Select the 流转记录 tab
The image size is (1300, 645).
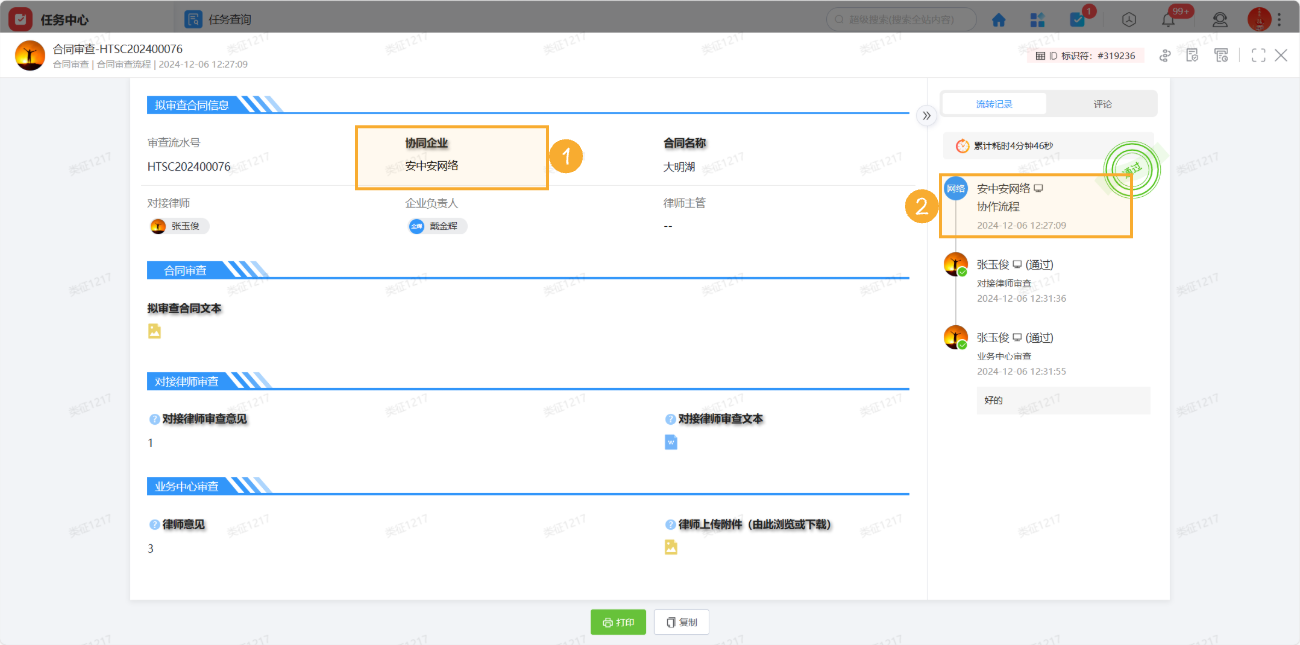coord(993,103)
